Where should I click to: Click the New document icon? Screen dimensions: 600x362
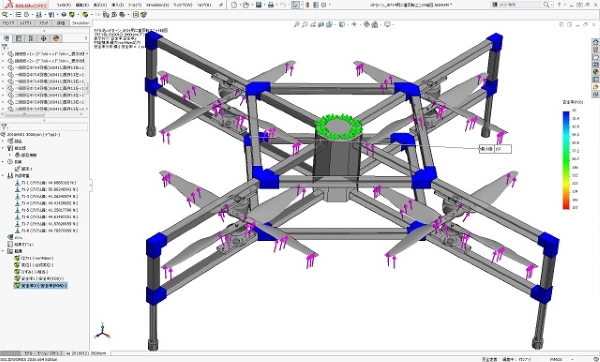tap(234, 5)
